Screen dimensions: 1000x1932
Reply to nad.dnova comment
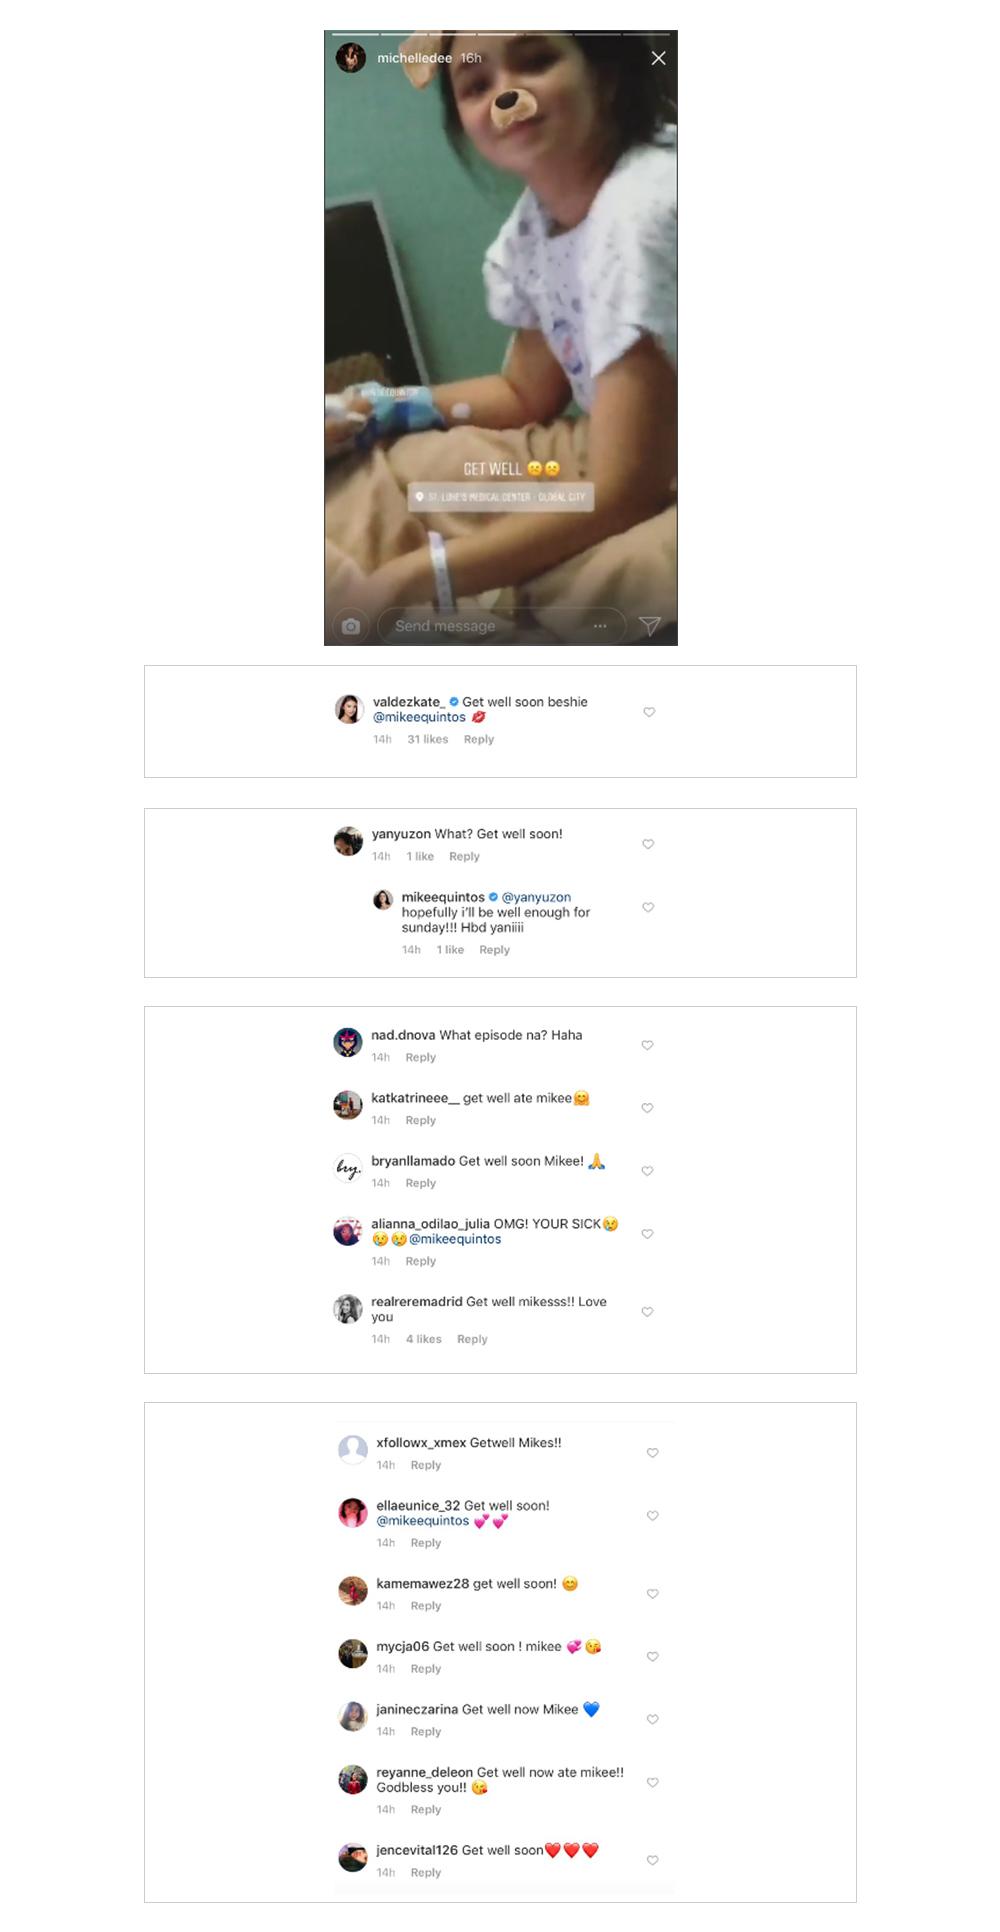420,1057
